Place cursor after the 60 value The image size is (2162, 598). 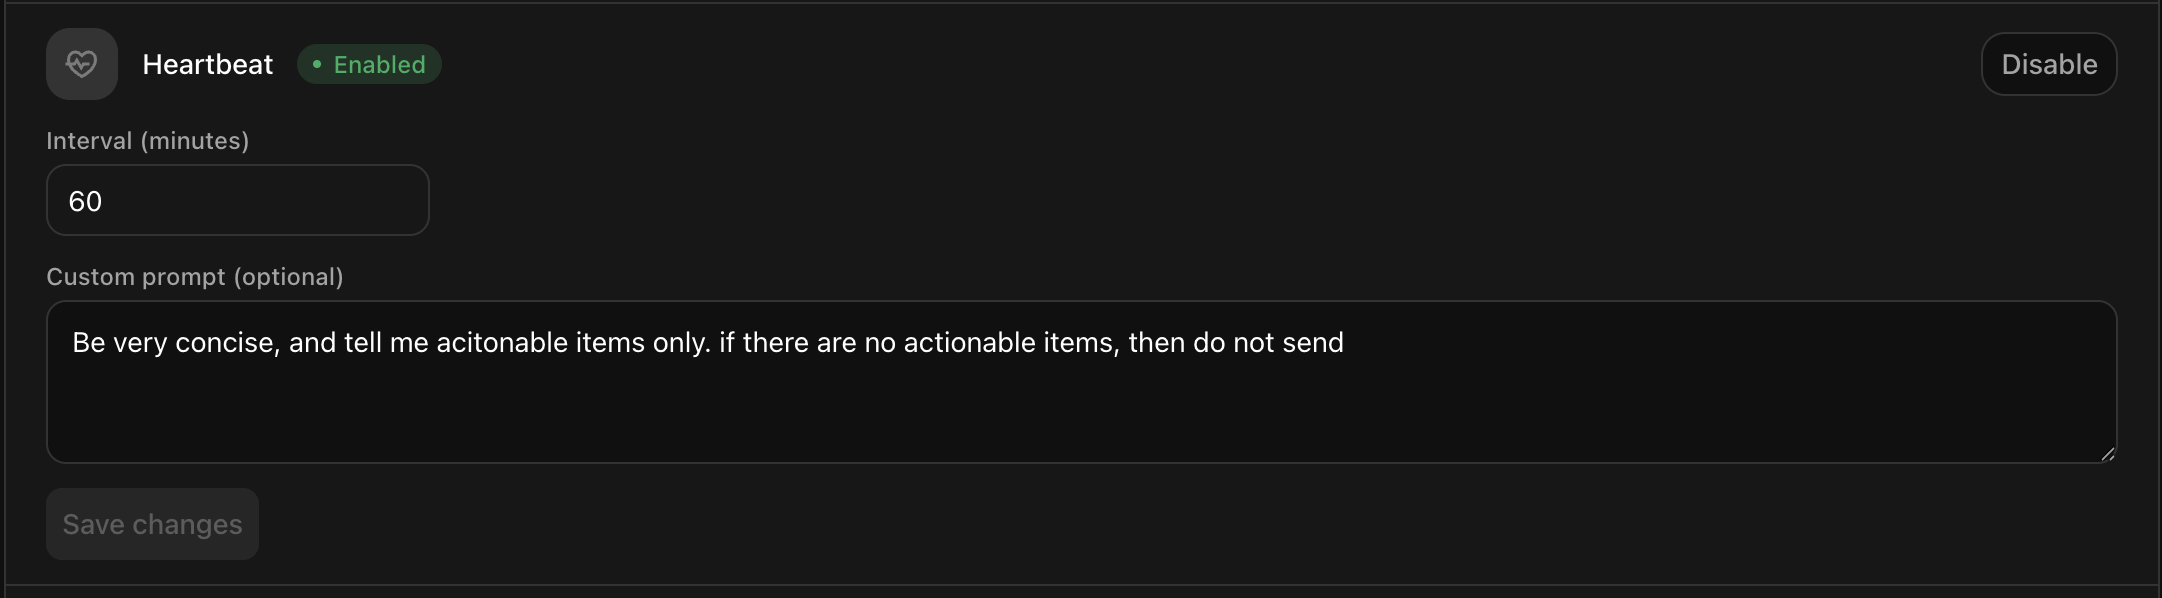coord(104,201)
